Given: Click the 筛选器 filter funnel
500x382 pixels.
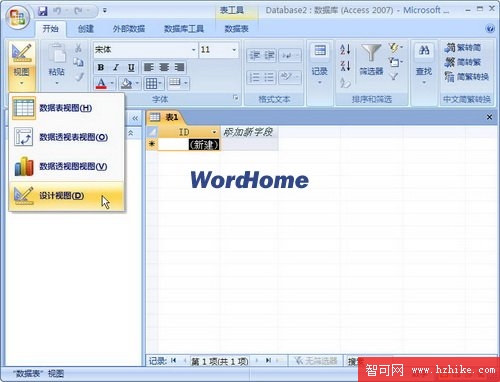Looking at the screenshot, I should click(x=371, y=60).
